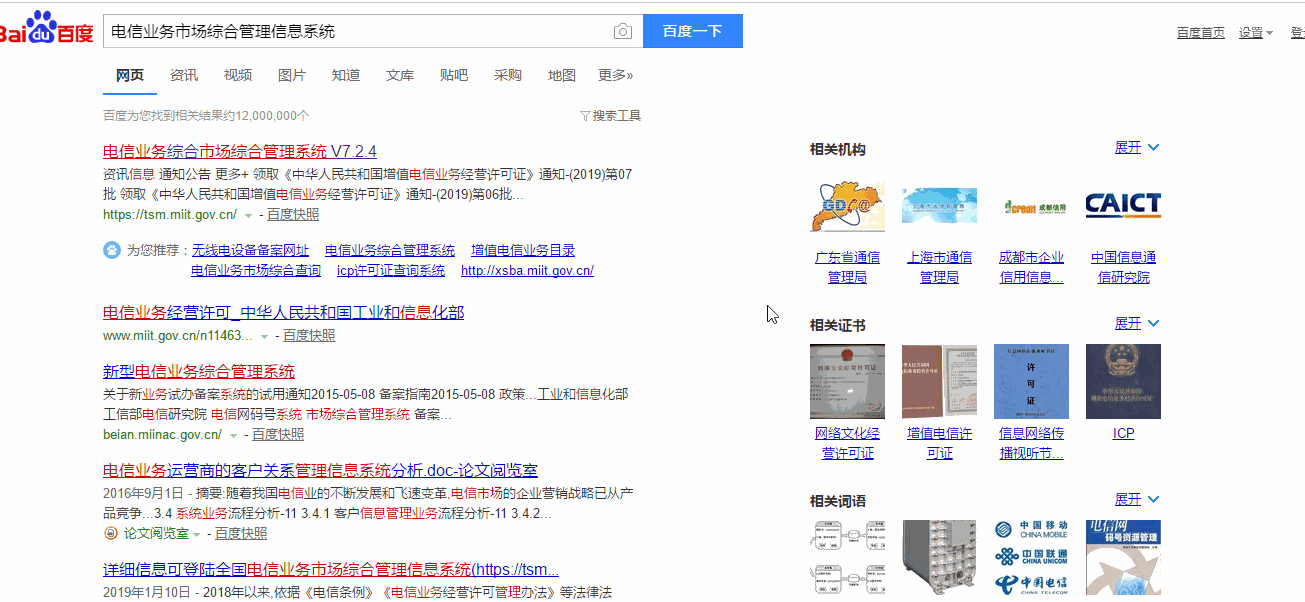Open the 地图 tab
Screen dimensions: 1305x602
pos(562,75)
